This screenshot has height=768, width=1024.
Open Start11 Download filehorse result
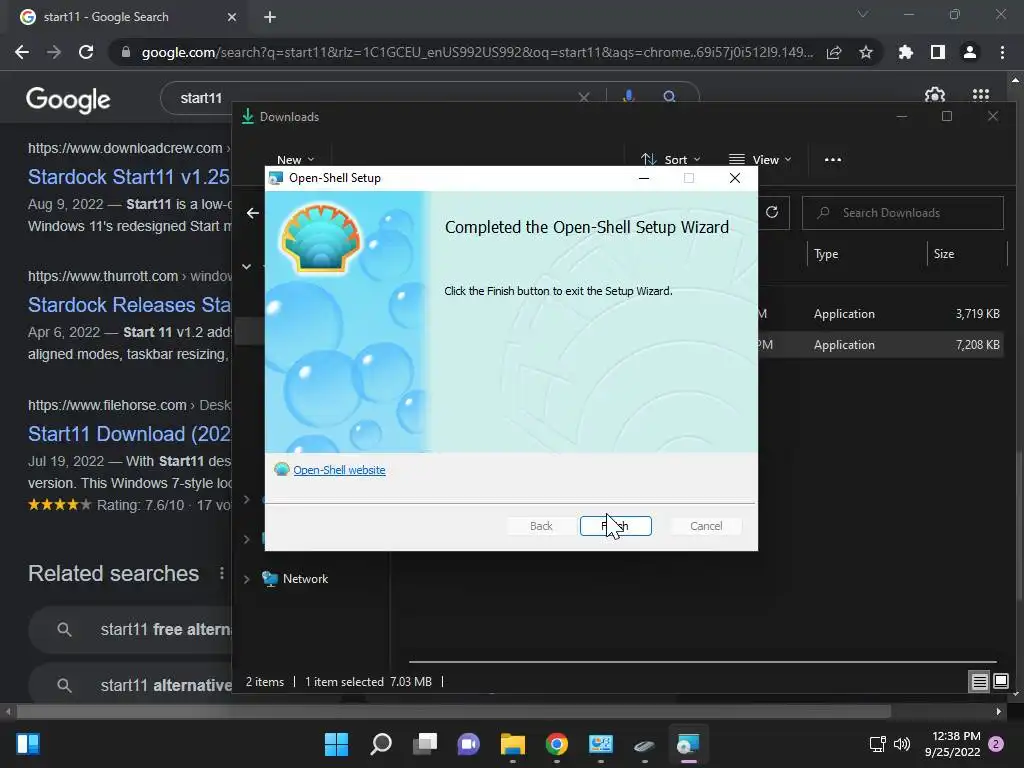129,434
